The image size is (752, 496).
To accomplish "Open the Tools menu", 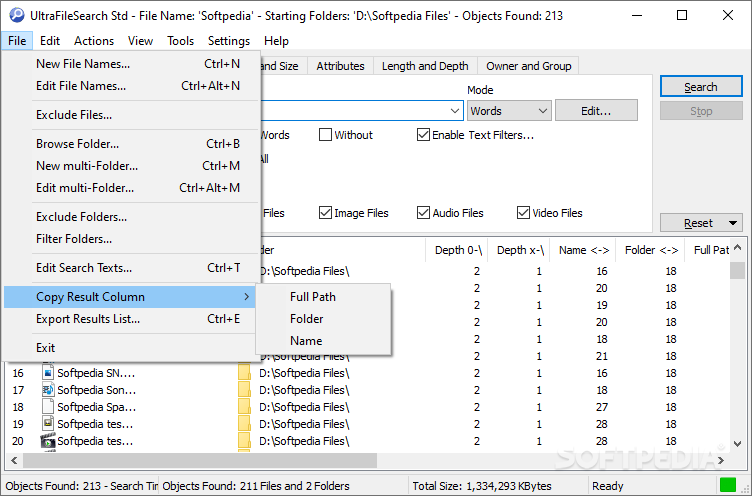I will (180, 41).
